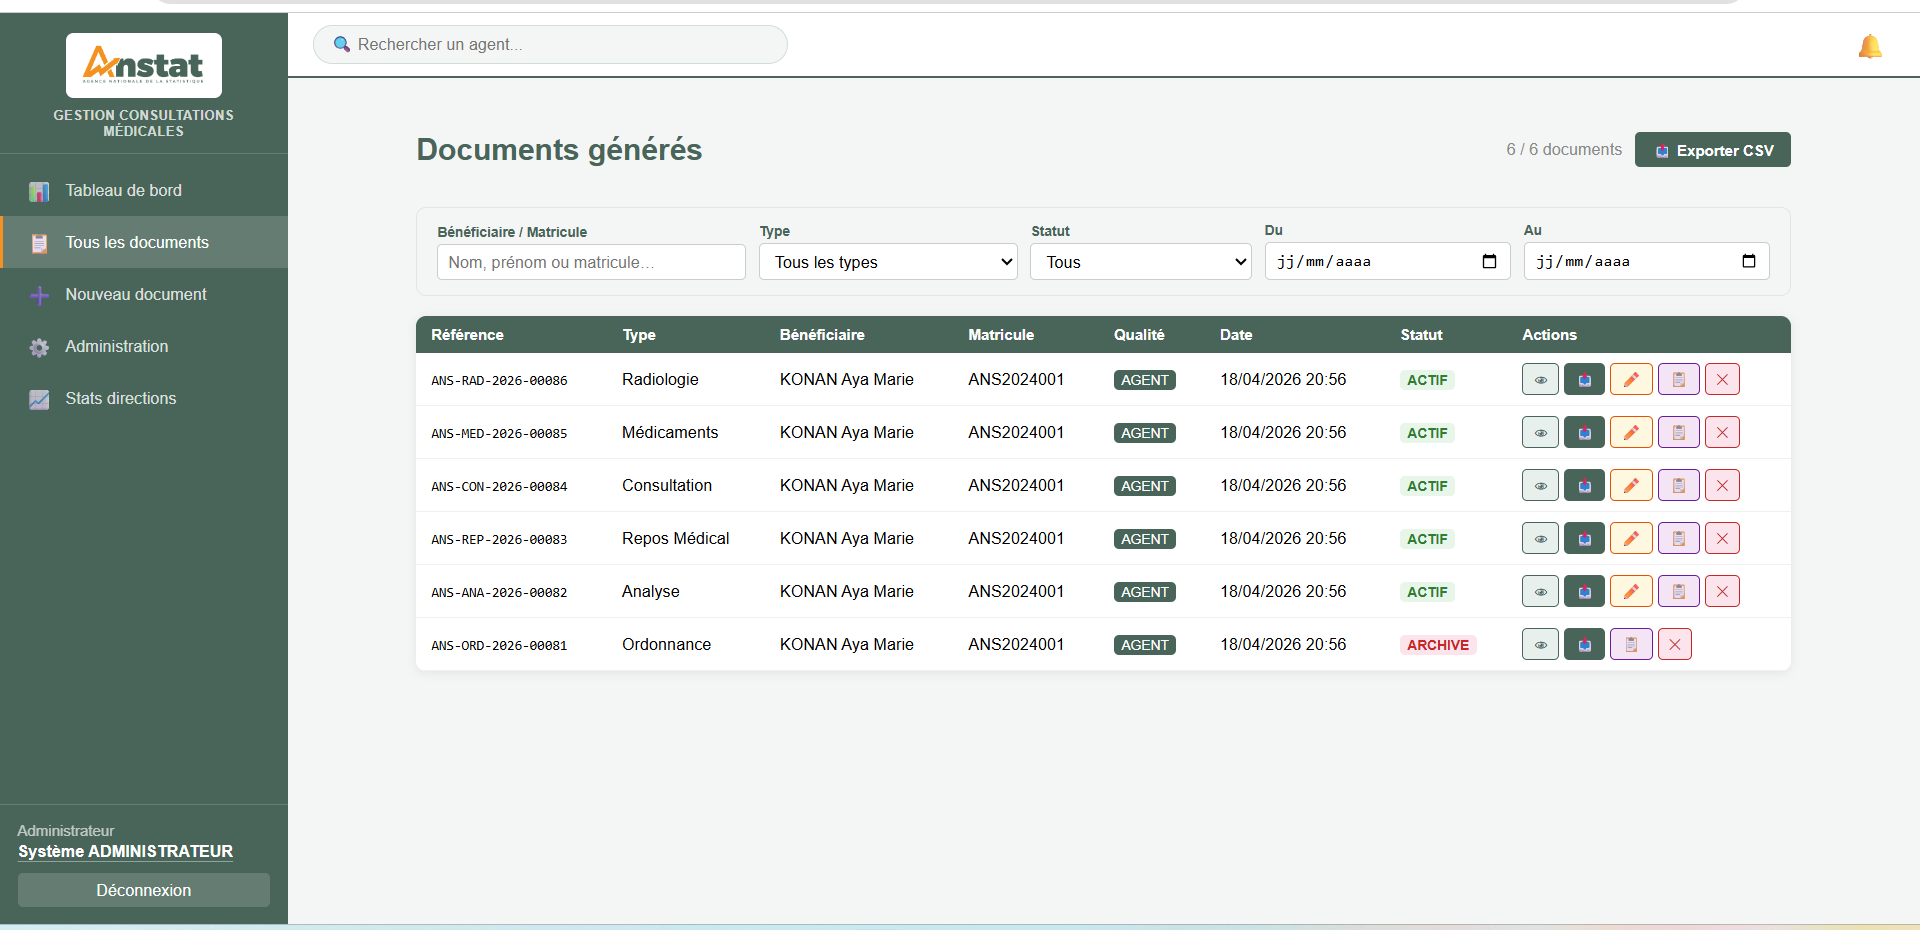This screenshot has width=1920, height=930.
Task: Show the archived Ordonnance document via eye icon
Action: tap(1540, 645)
